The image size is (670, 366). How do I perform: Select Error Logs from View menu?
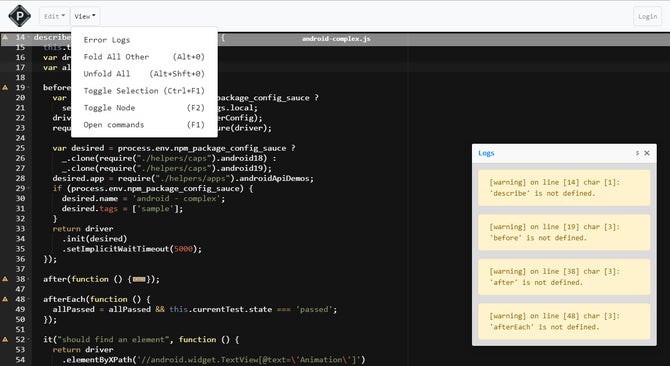[144, 40]
